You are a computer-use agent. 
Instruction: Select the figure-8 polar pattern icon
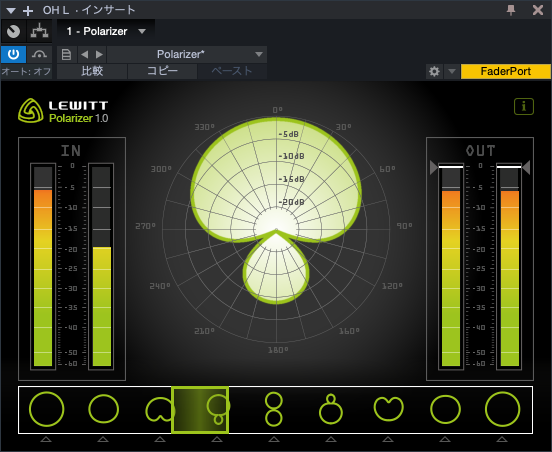pos(274,409)
